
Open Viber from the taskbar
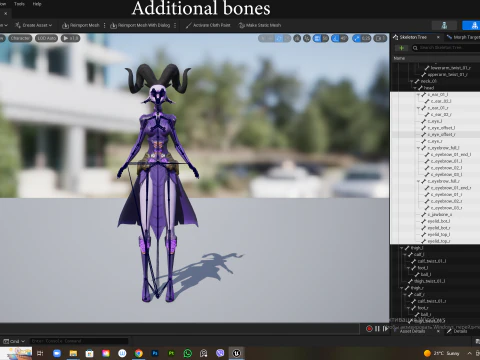point(220,353)
